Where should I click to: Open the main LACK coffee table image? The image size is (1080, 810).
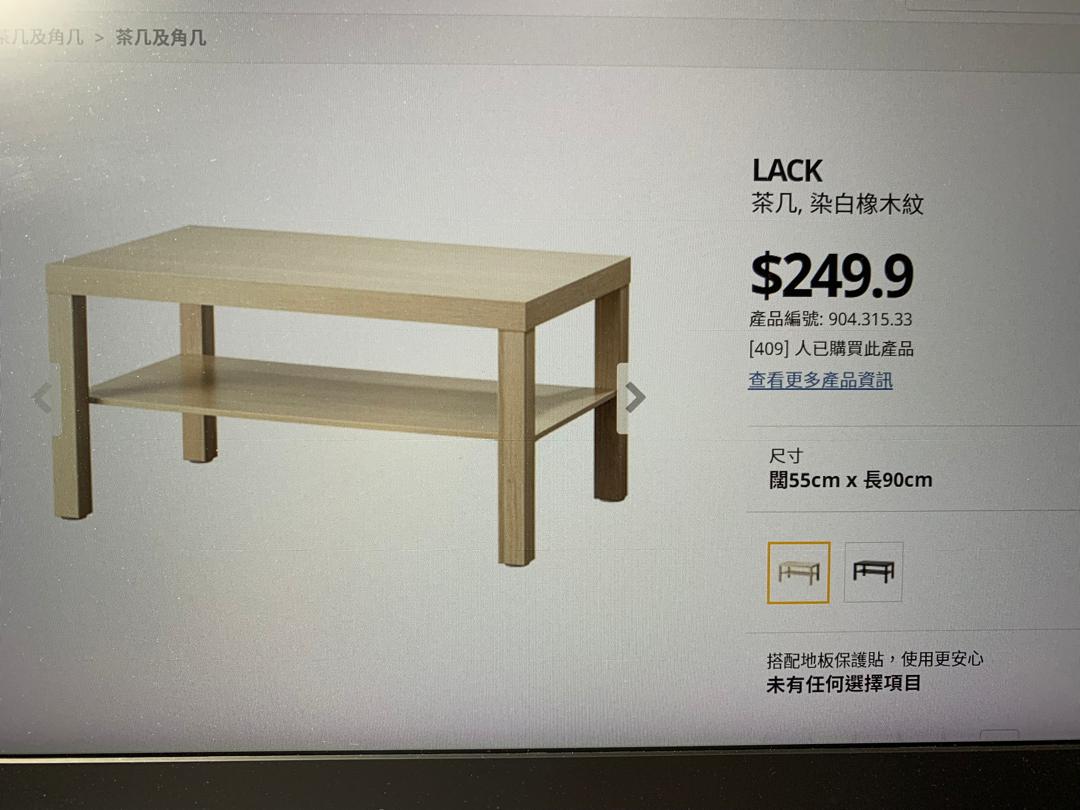(x=339, y=396)
